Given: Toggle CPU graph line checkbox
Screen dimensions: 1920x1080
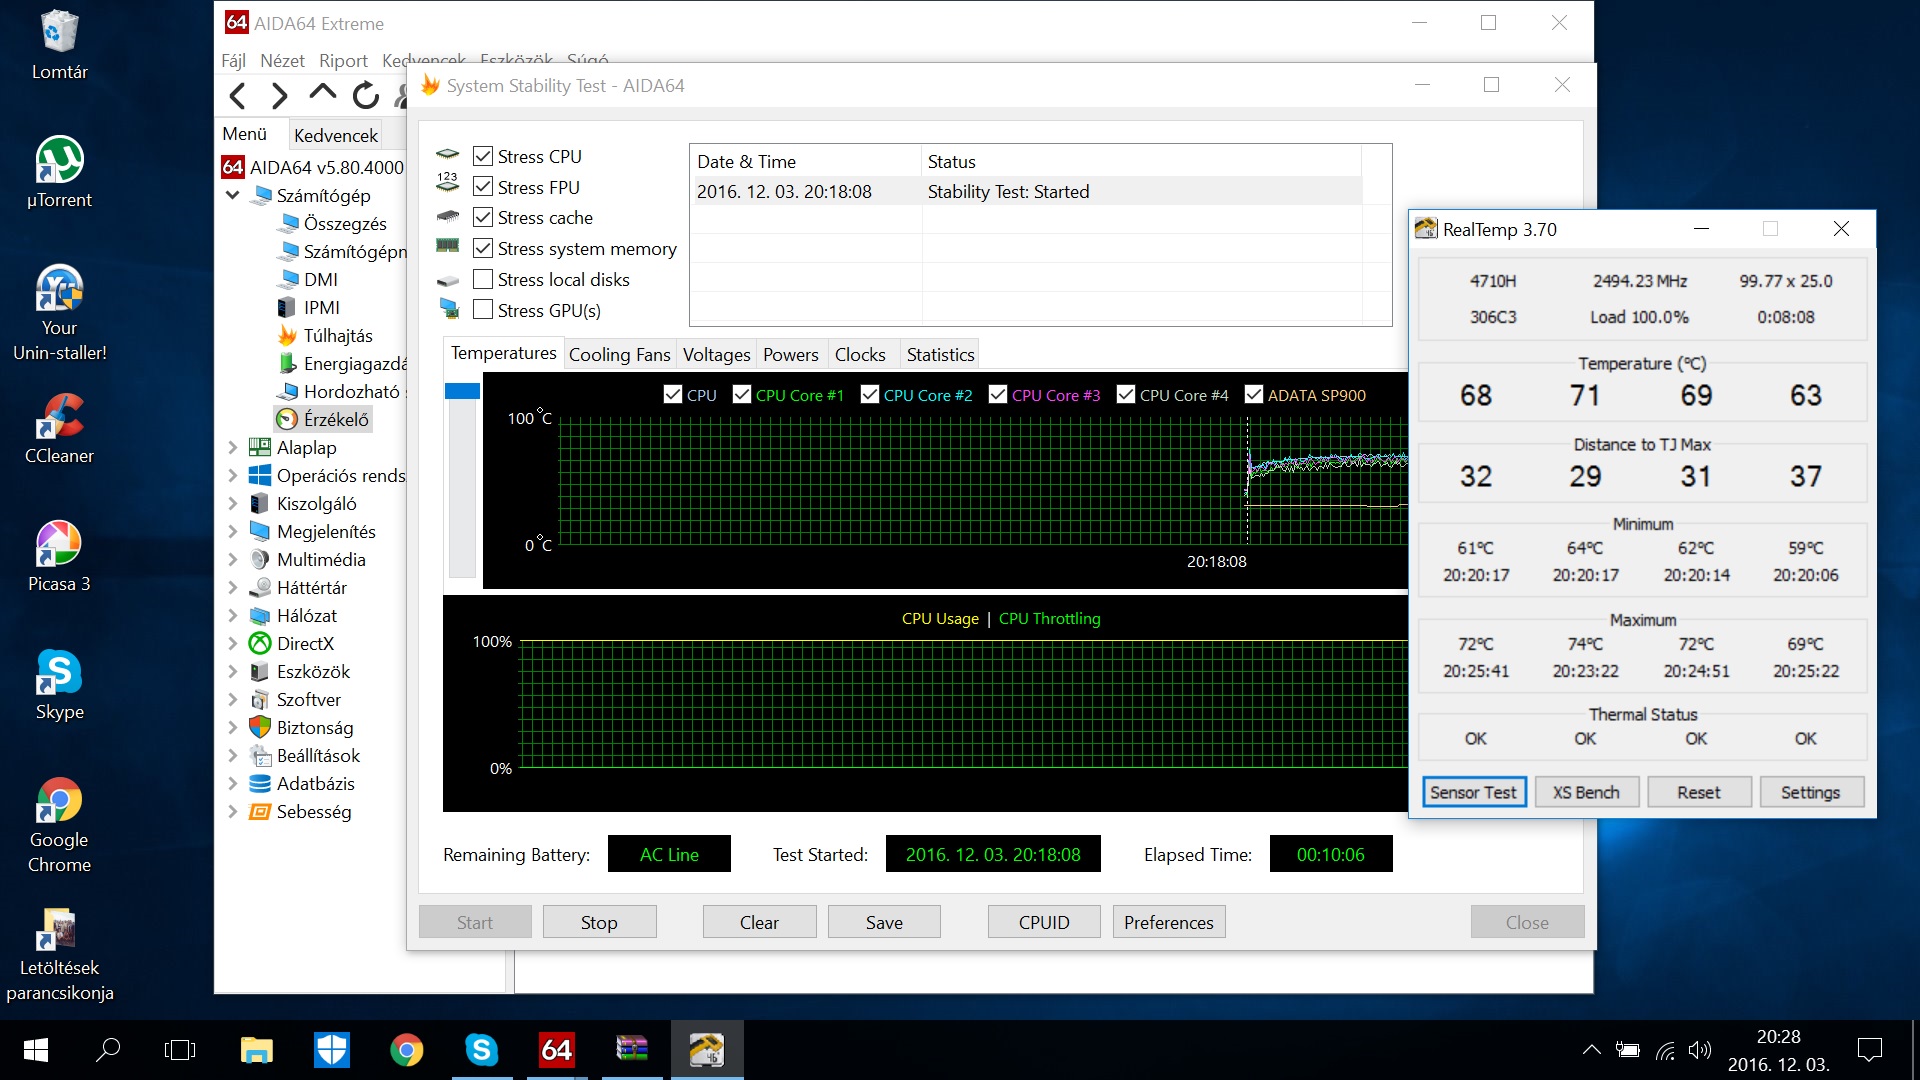Looking at the screenshot, I should tap(673, 395).
